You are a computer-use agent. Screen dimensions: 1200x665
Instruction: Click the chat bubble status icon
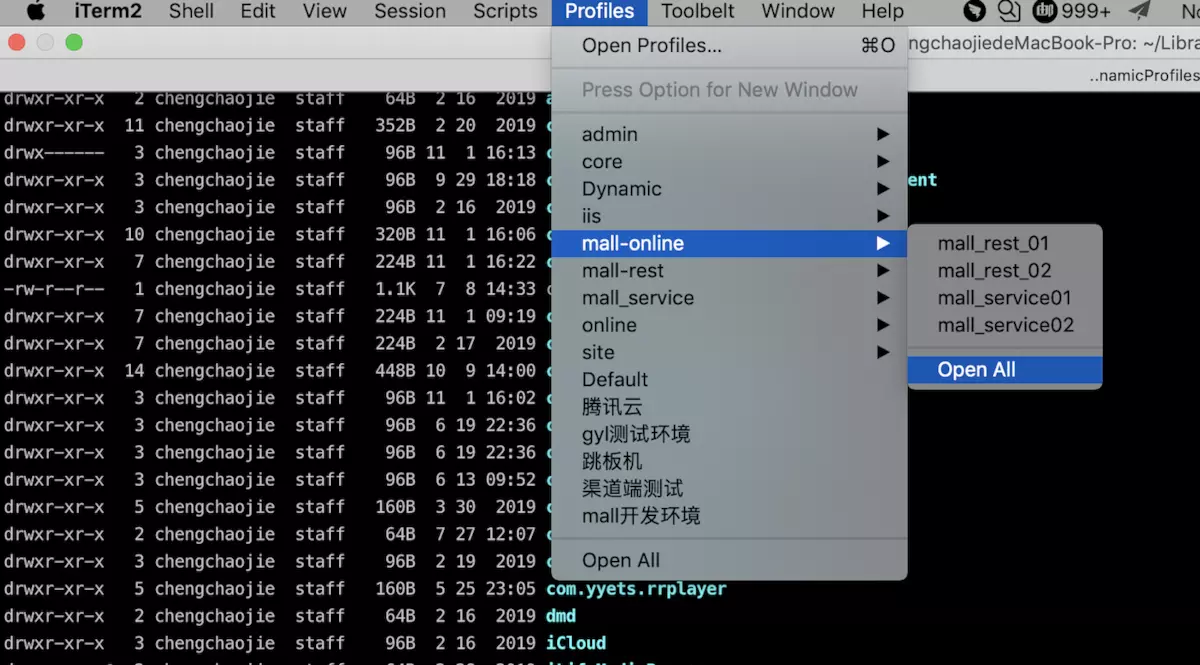1009,11
